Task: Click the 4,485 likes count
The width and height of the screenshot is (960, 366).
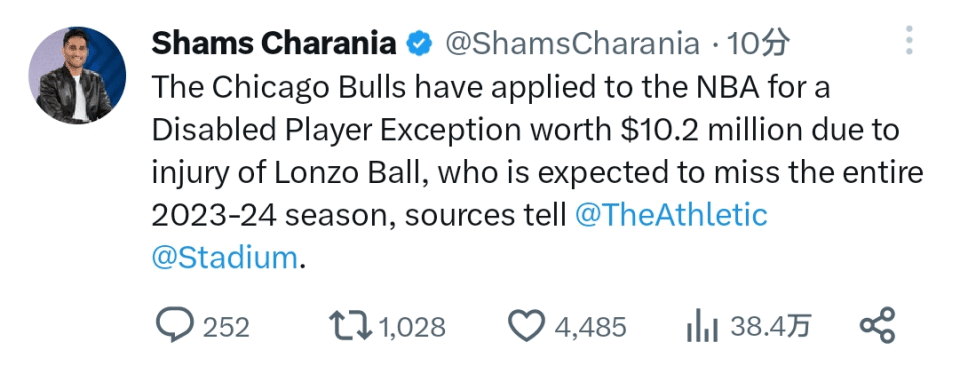Action: pos(590,327)
